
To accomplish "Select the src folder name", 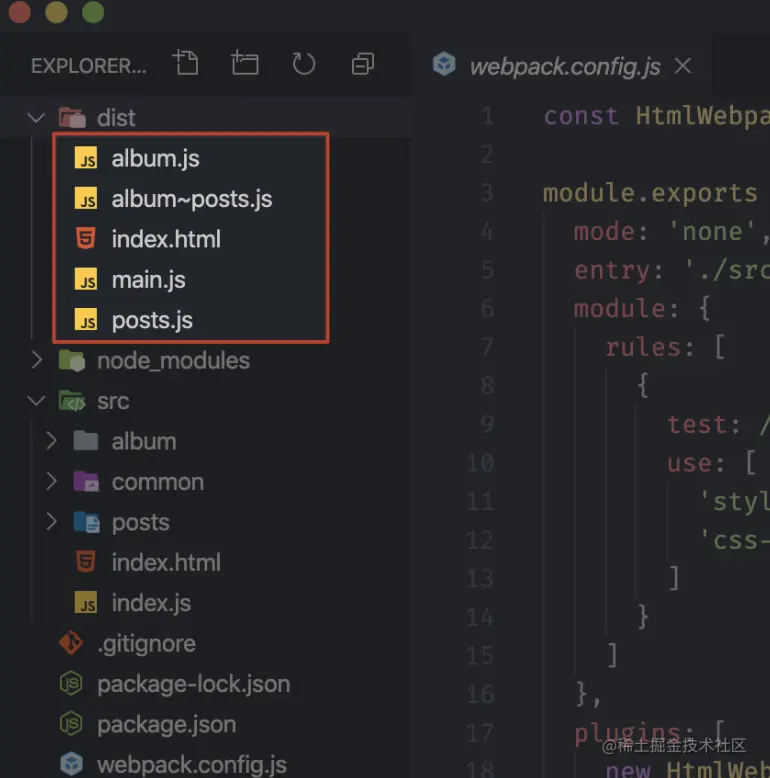I will [113, 401].
